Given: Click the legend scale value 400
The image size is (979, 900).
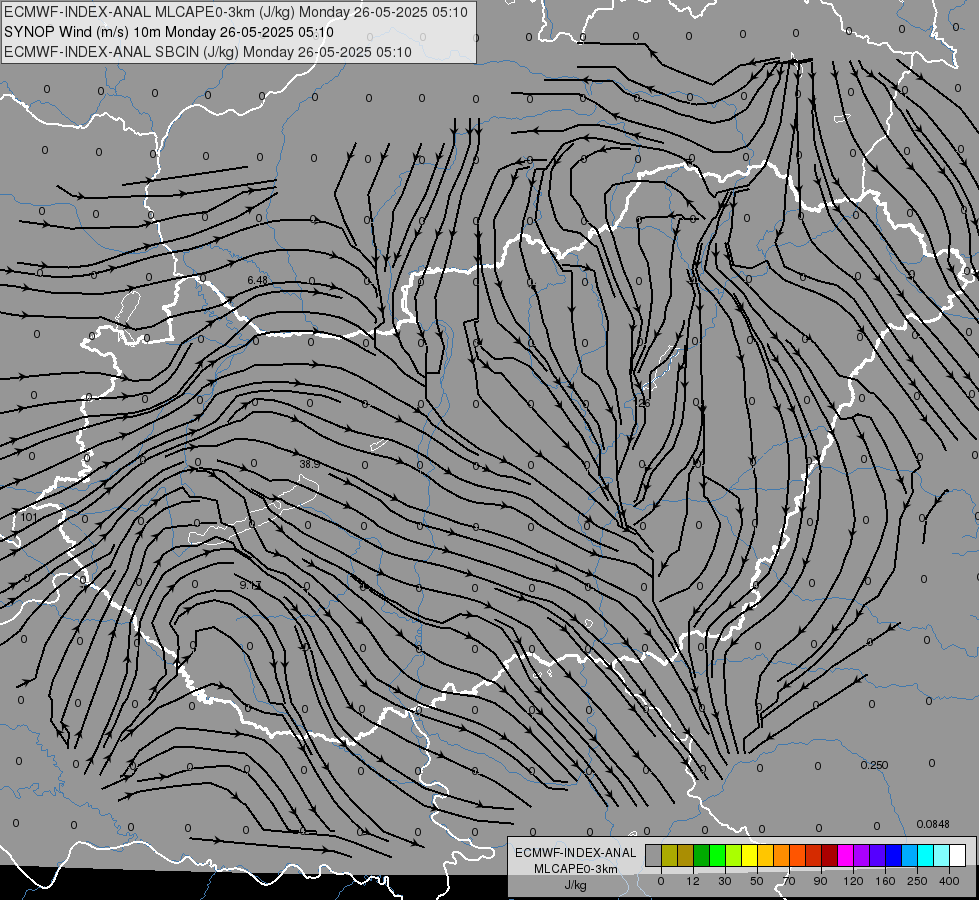Looking at the screenshot, I should click(949, 881).
